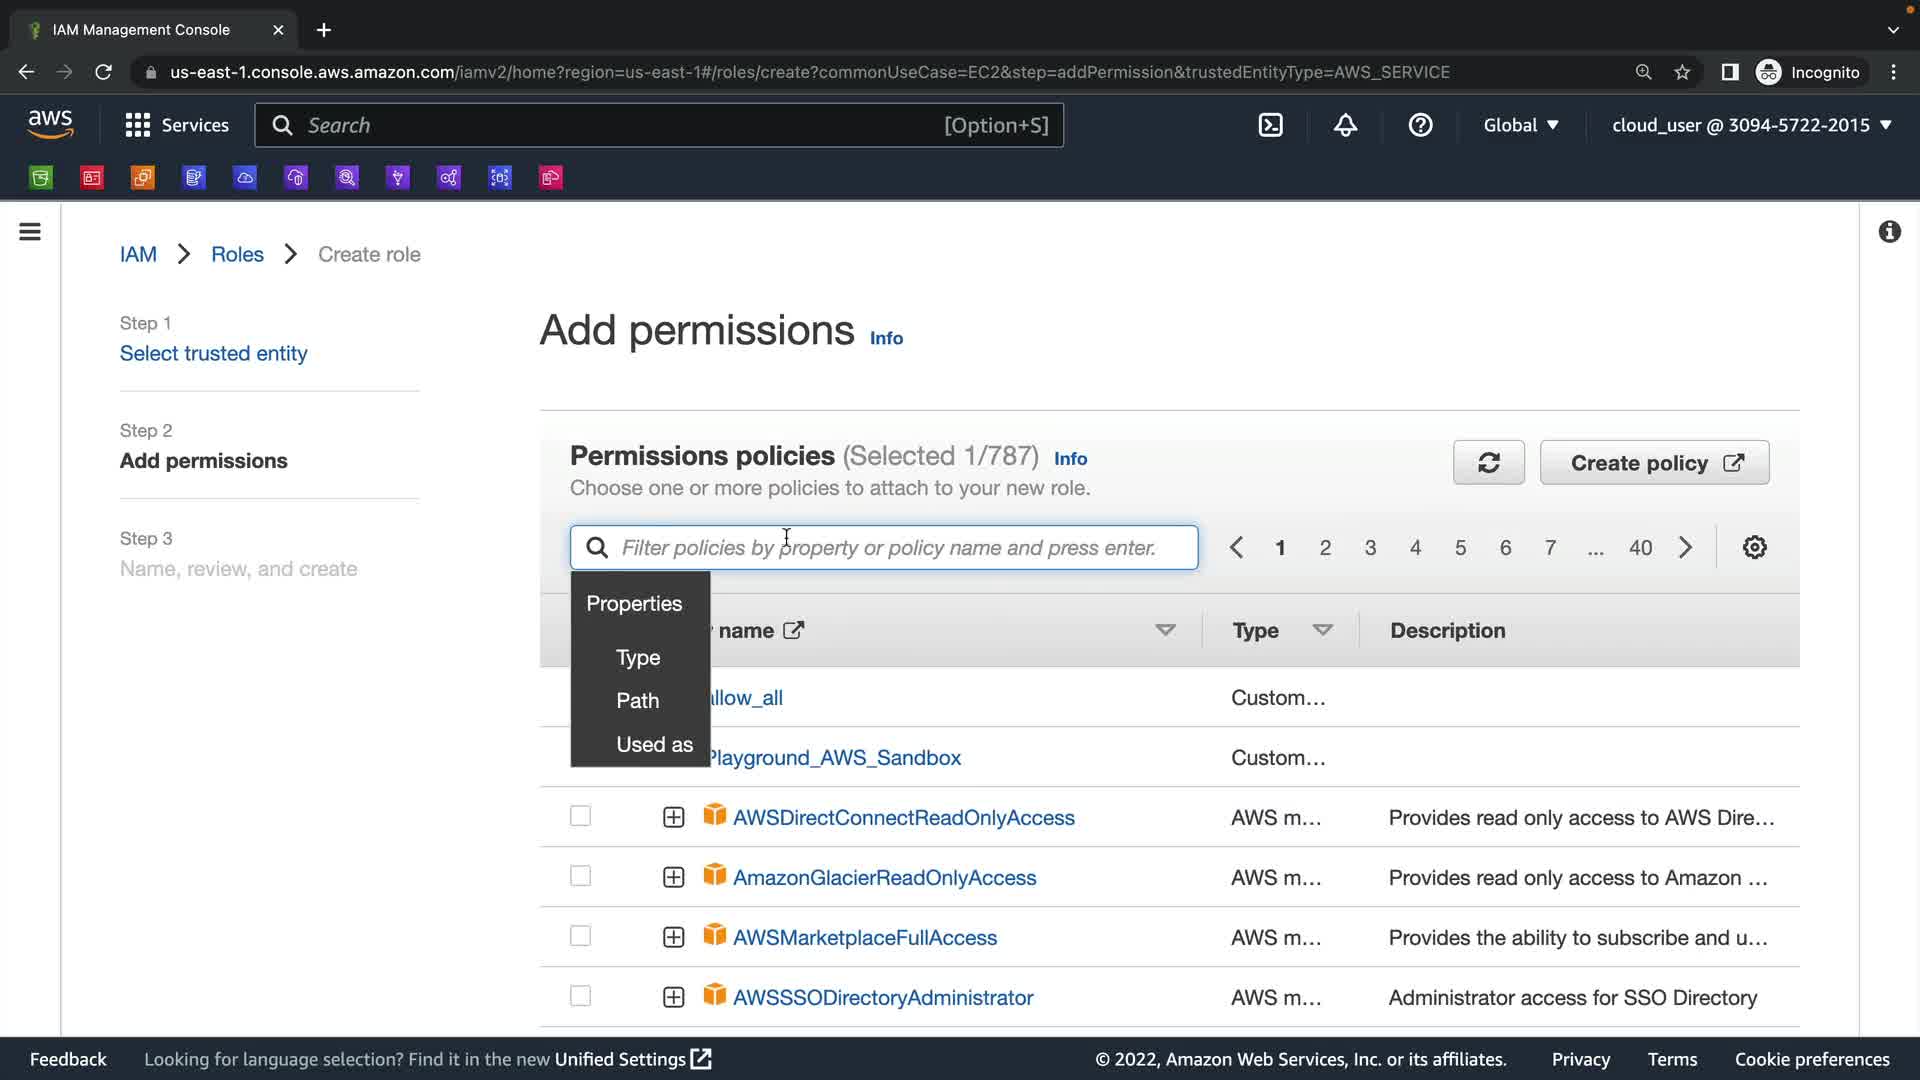Tick the AWSMarketplaceFullAccess checkbox

click(580, 937)
